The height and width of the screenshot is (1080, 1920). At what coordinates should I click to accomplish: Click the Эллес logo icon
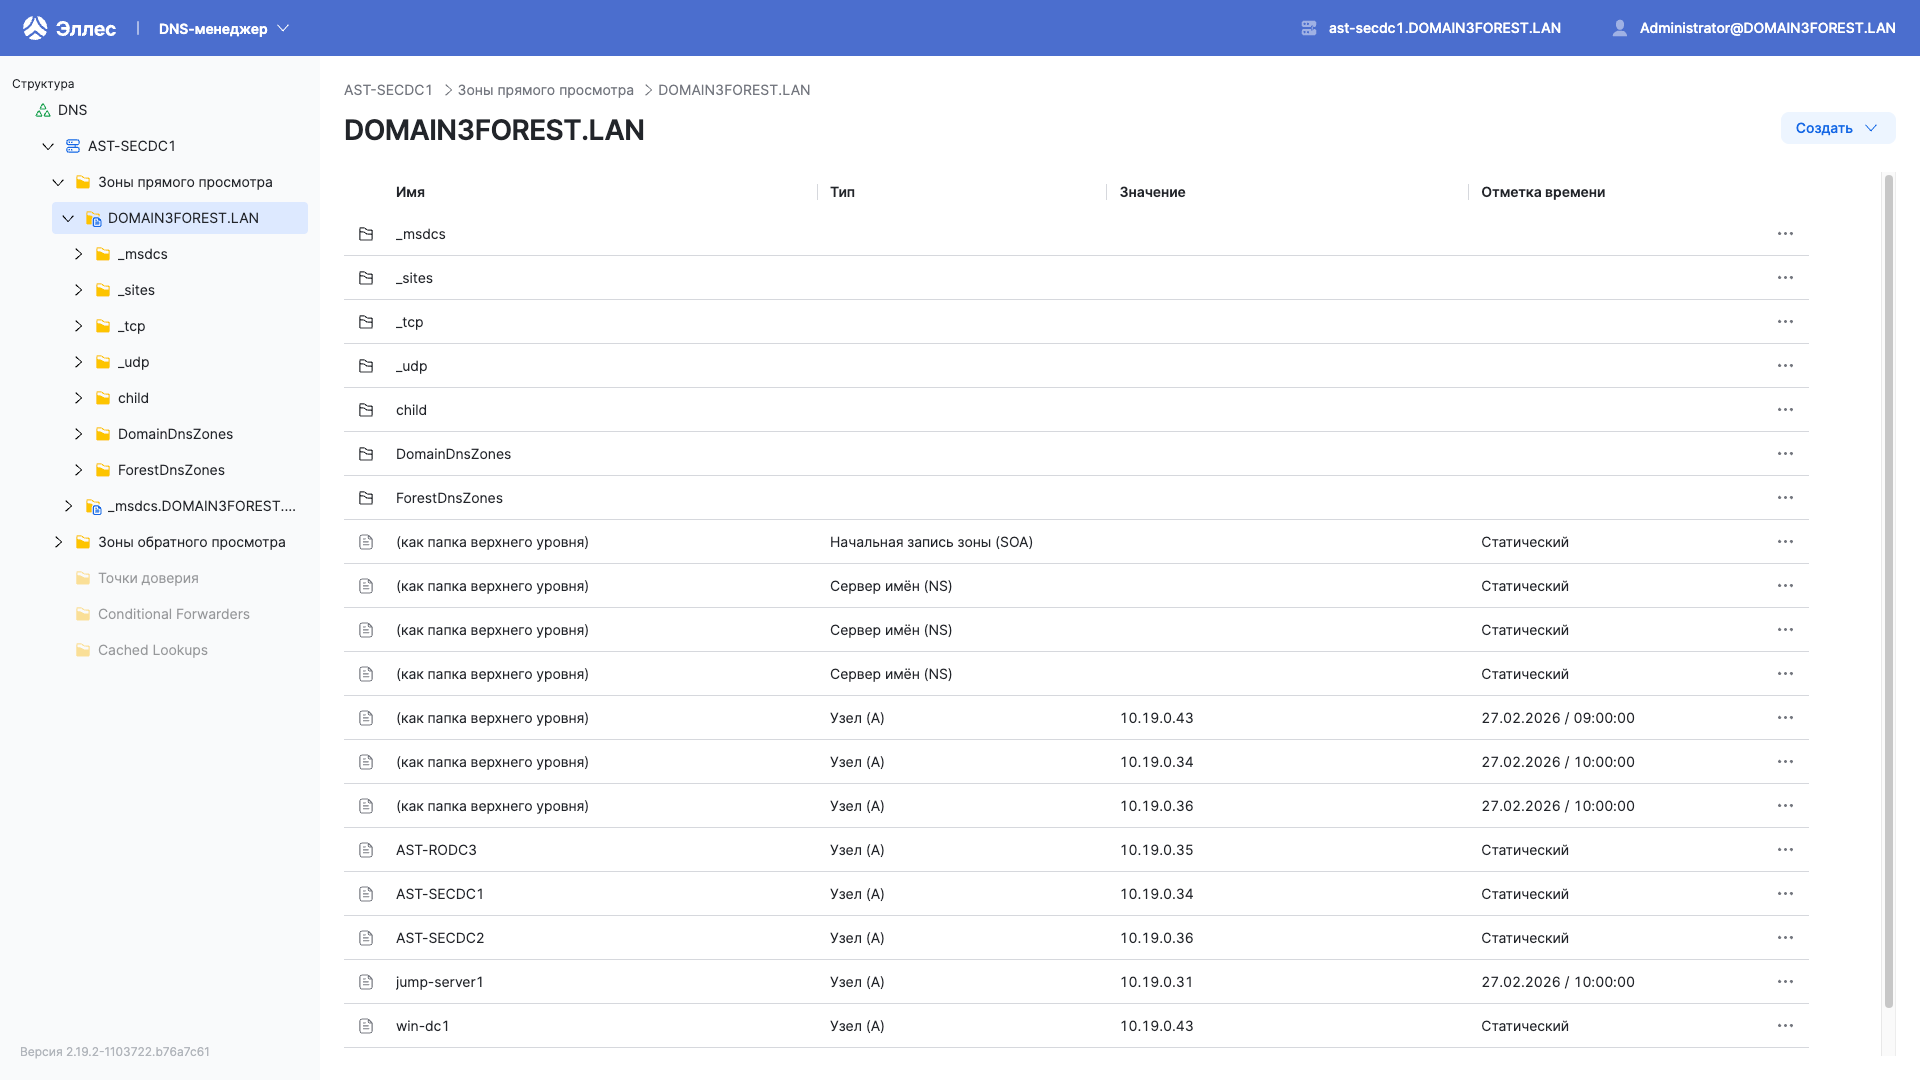coord(36,27)
